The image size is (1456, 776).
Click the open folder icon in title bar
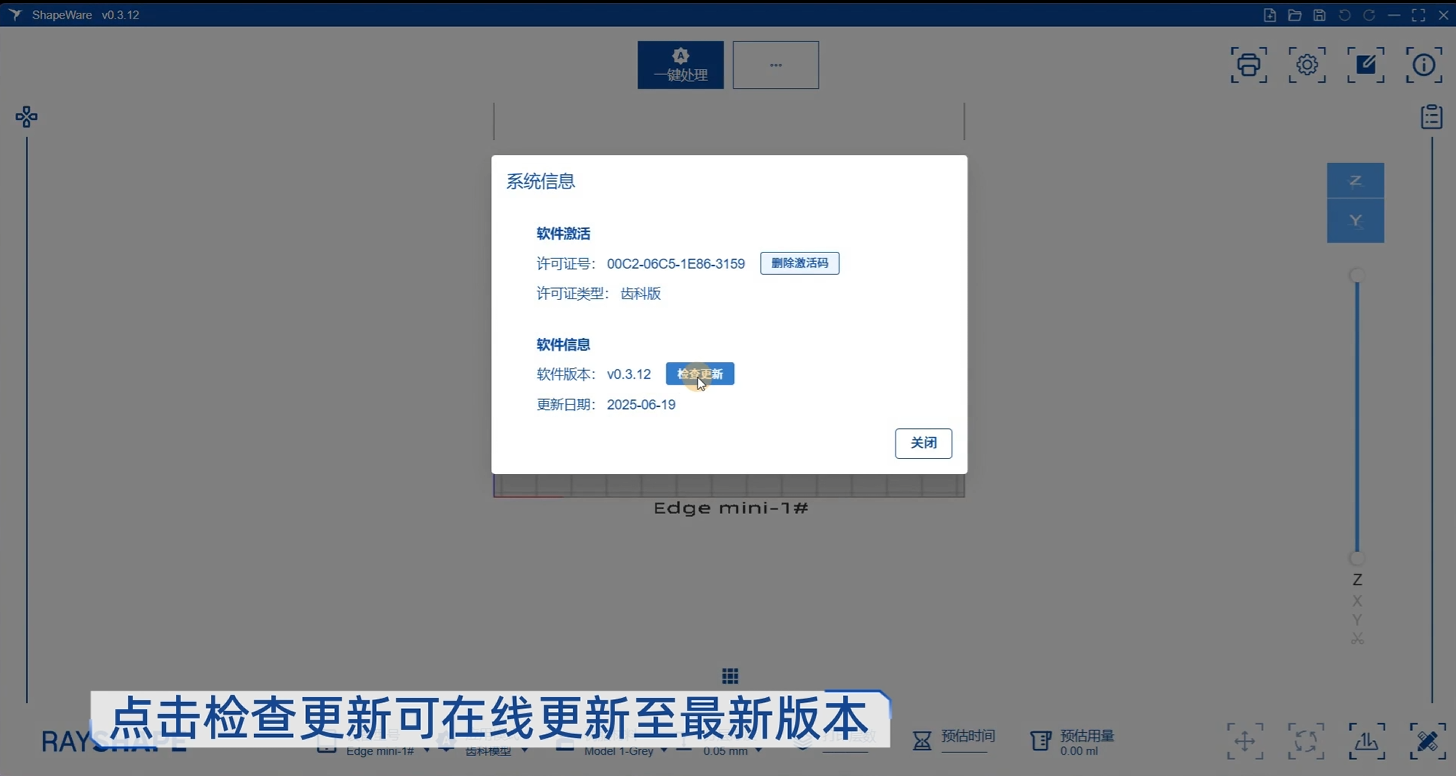coord(1295,15)
